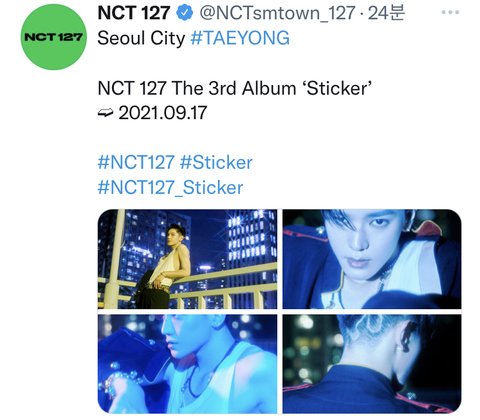Open the #NCT127 hashtag
Image resolution: width=480 pixels, height=420 pixels.
click(x=136, y=162)
